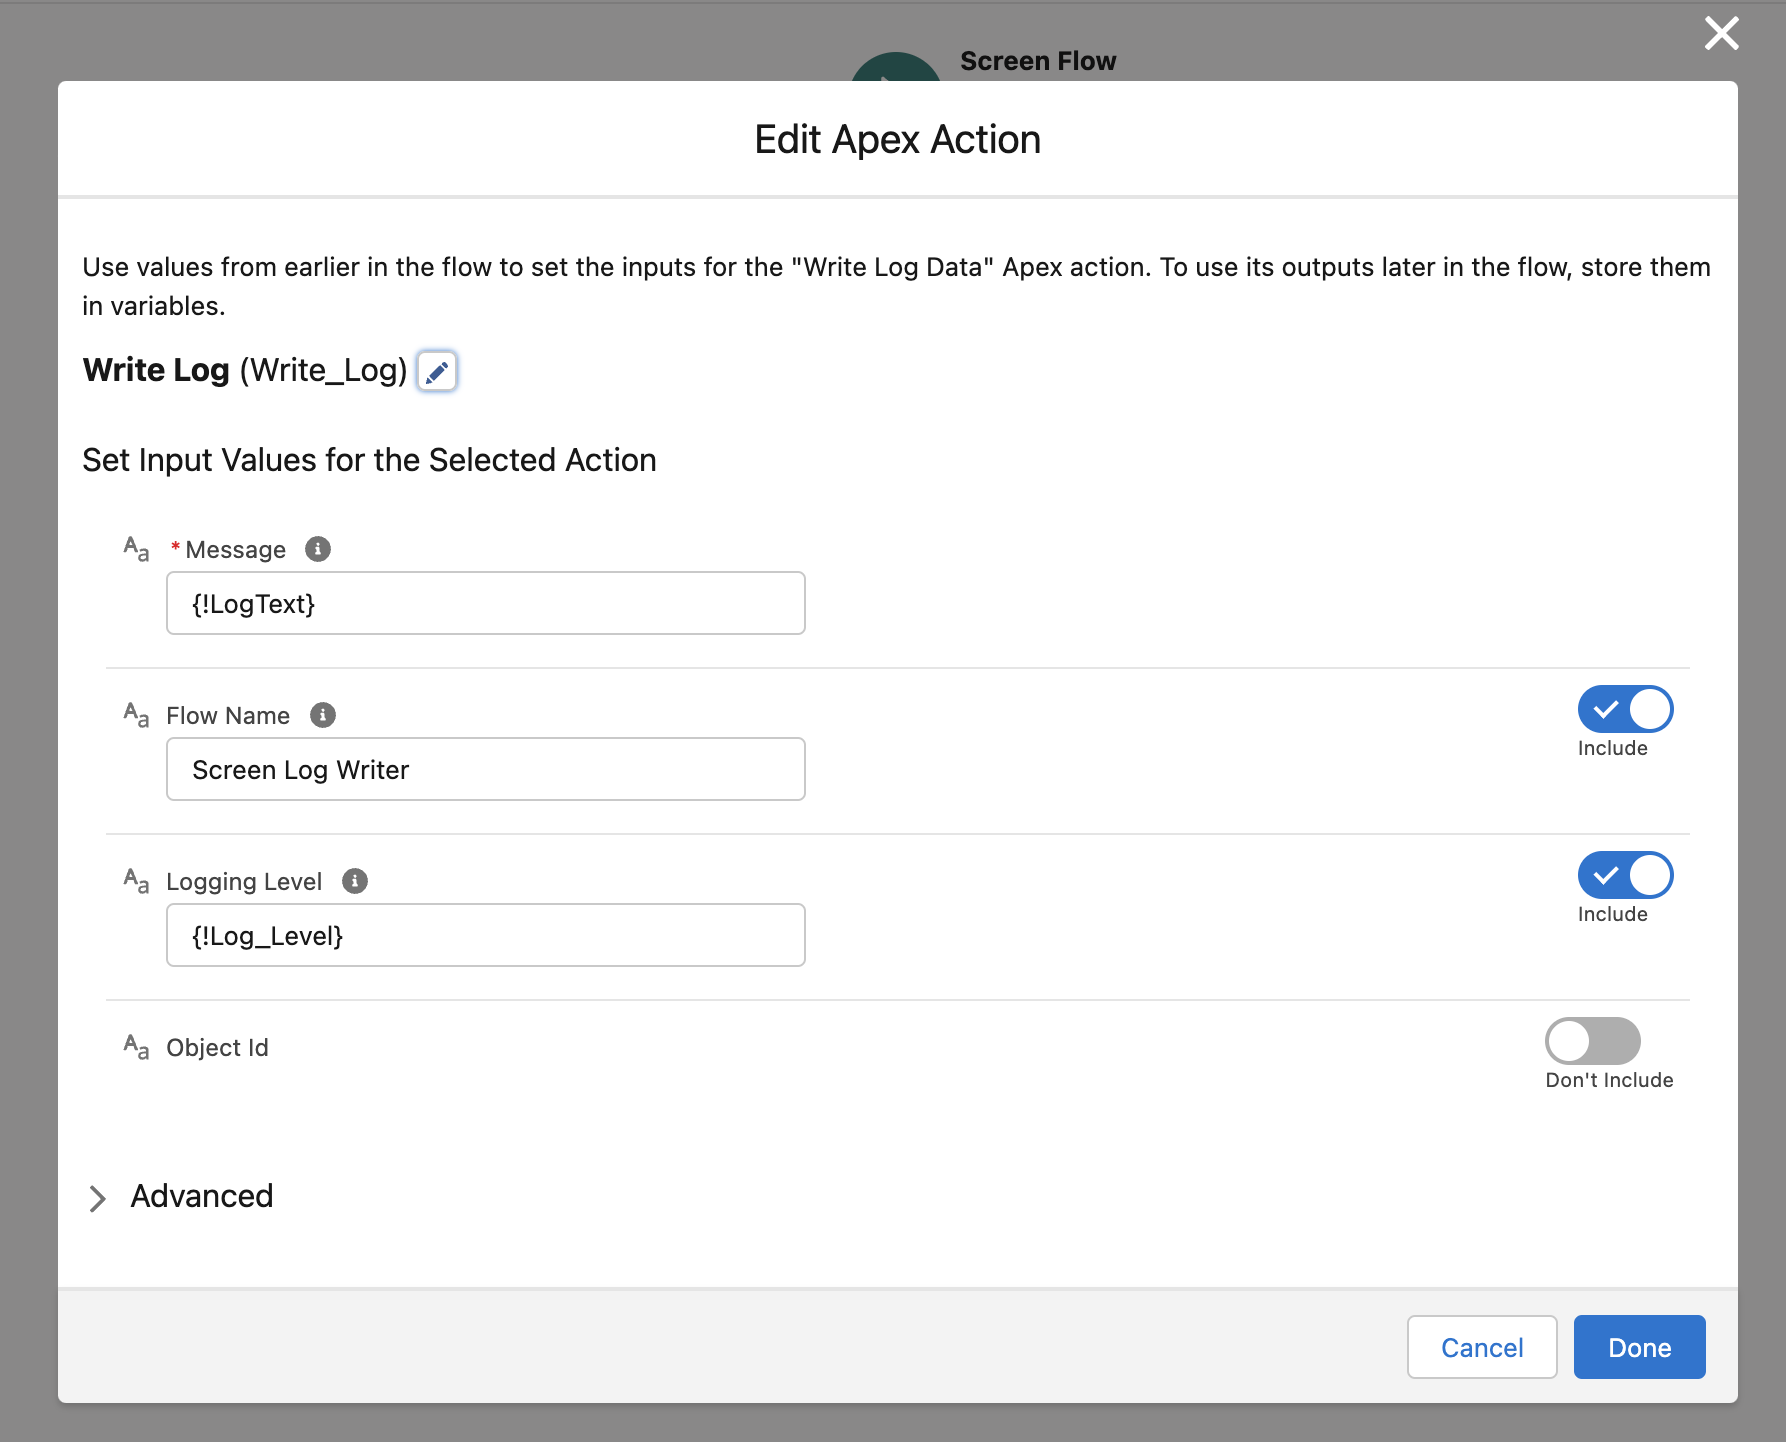Select the Logging Level field with {!Log_Level}

[486, 935]
